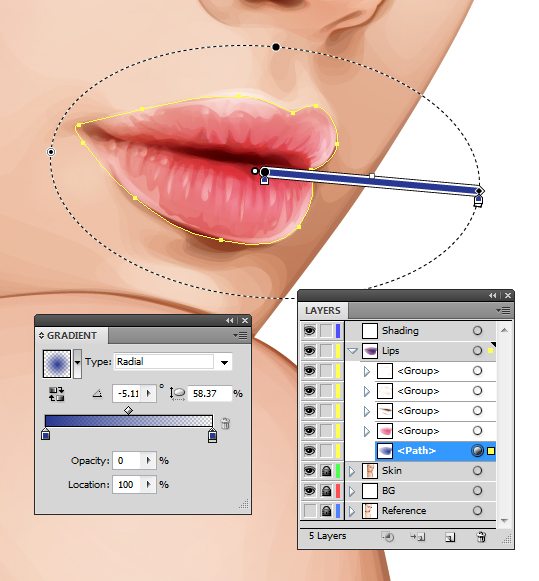The height and width of the screenshot is (581, 539).
Task: Hide the BG layer via eye icon
Action: (310, 491)
